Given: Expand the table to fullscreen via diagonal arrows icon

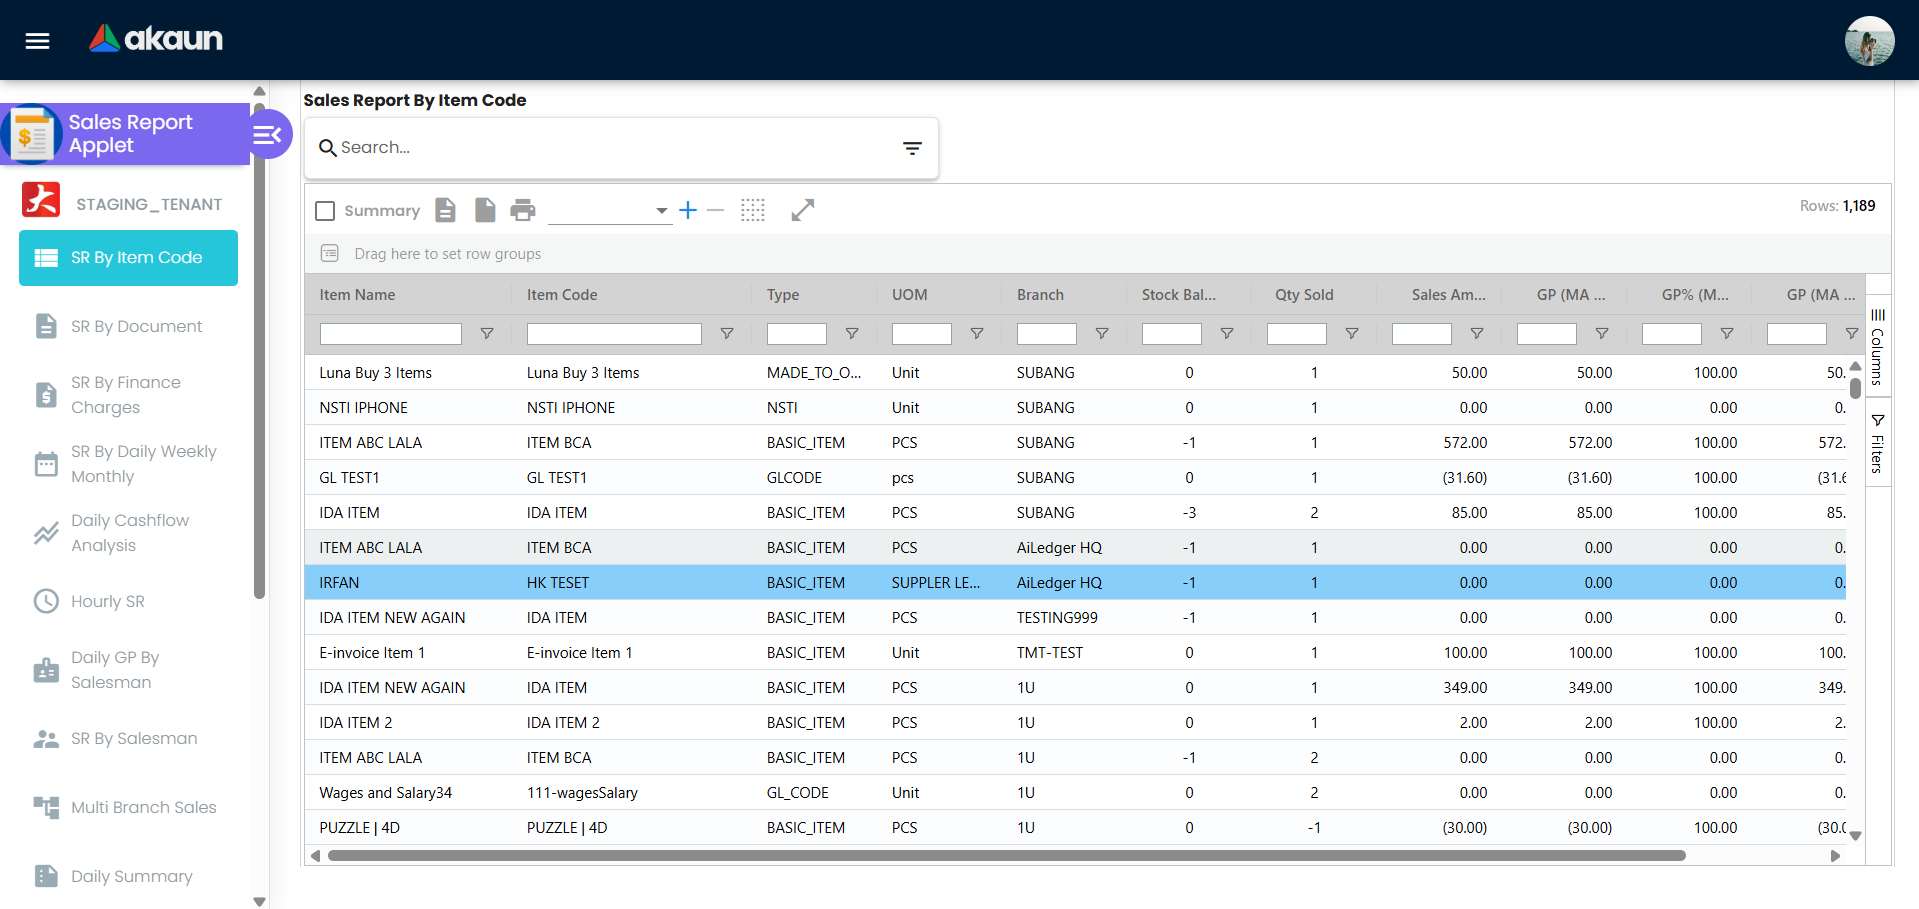Looking at the screenshot, I should (803, 210).
